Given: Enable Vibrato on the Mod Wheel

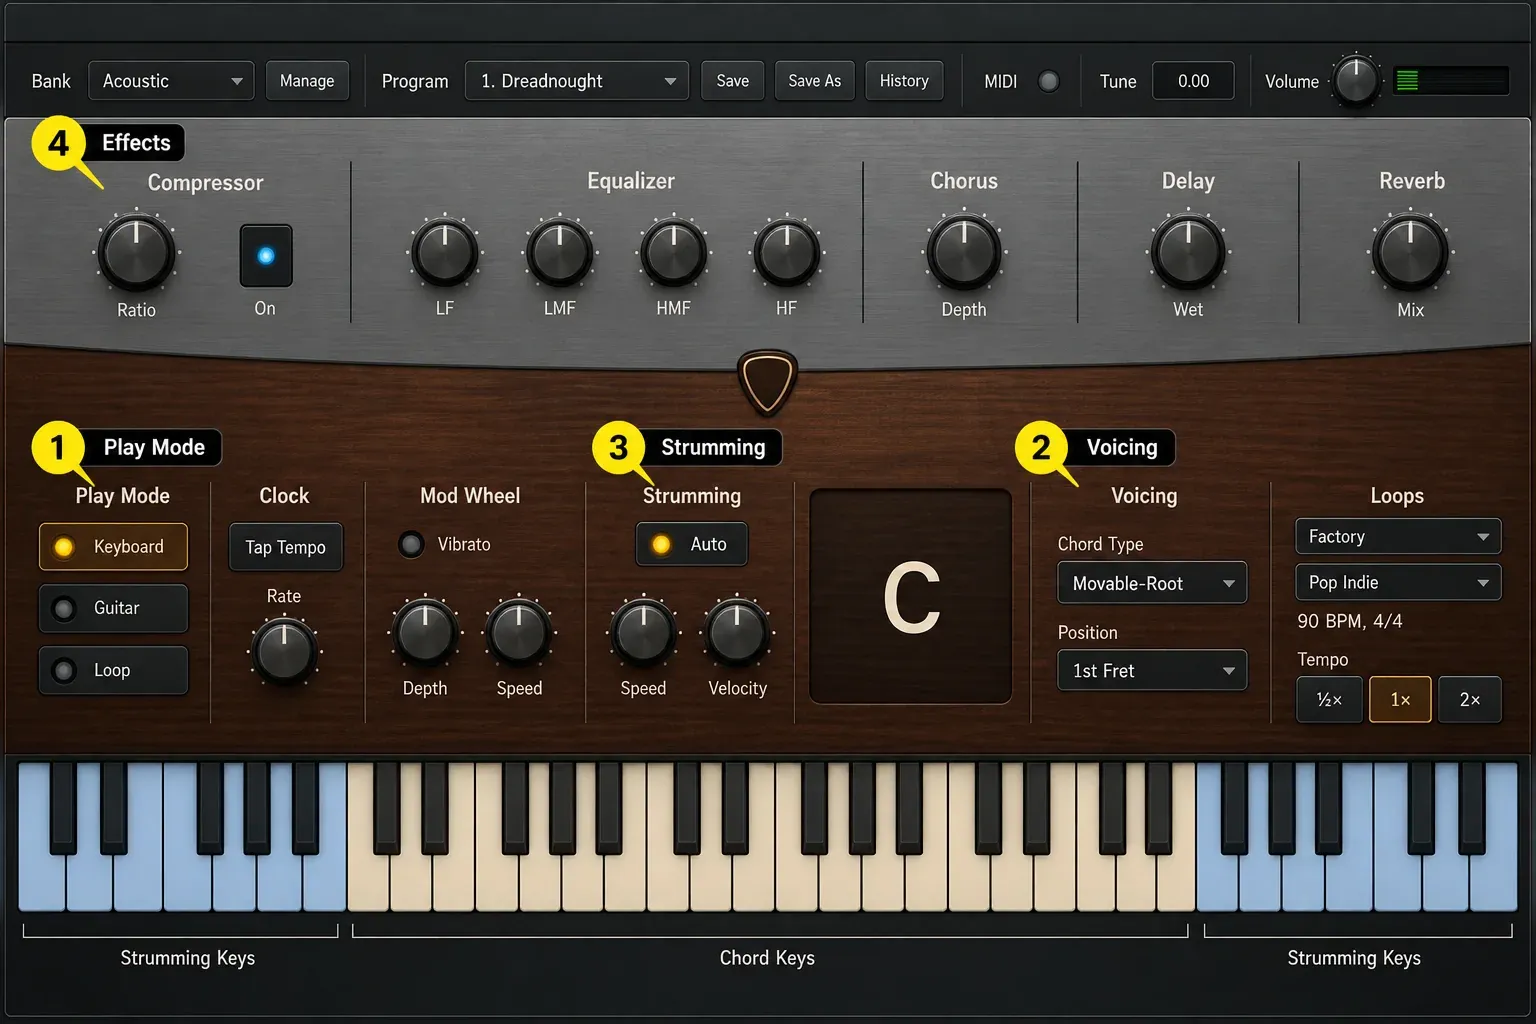Looking at the screenshot, I should (411, 544).
